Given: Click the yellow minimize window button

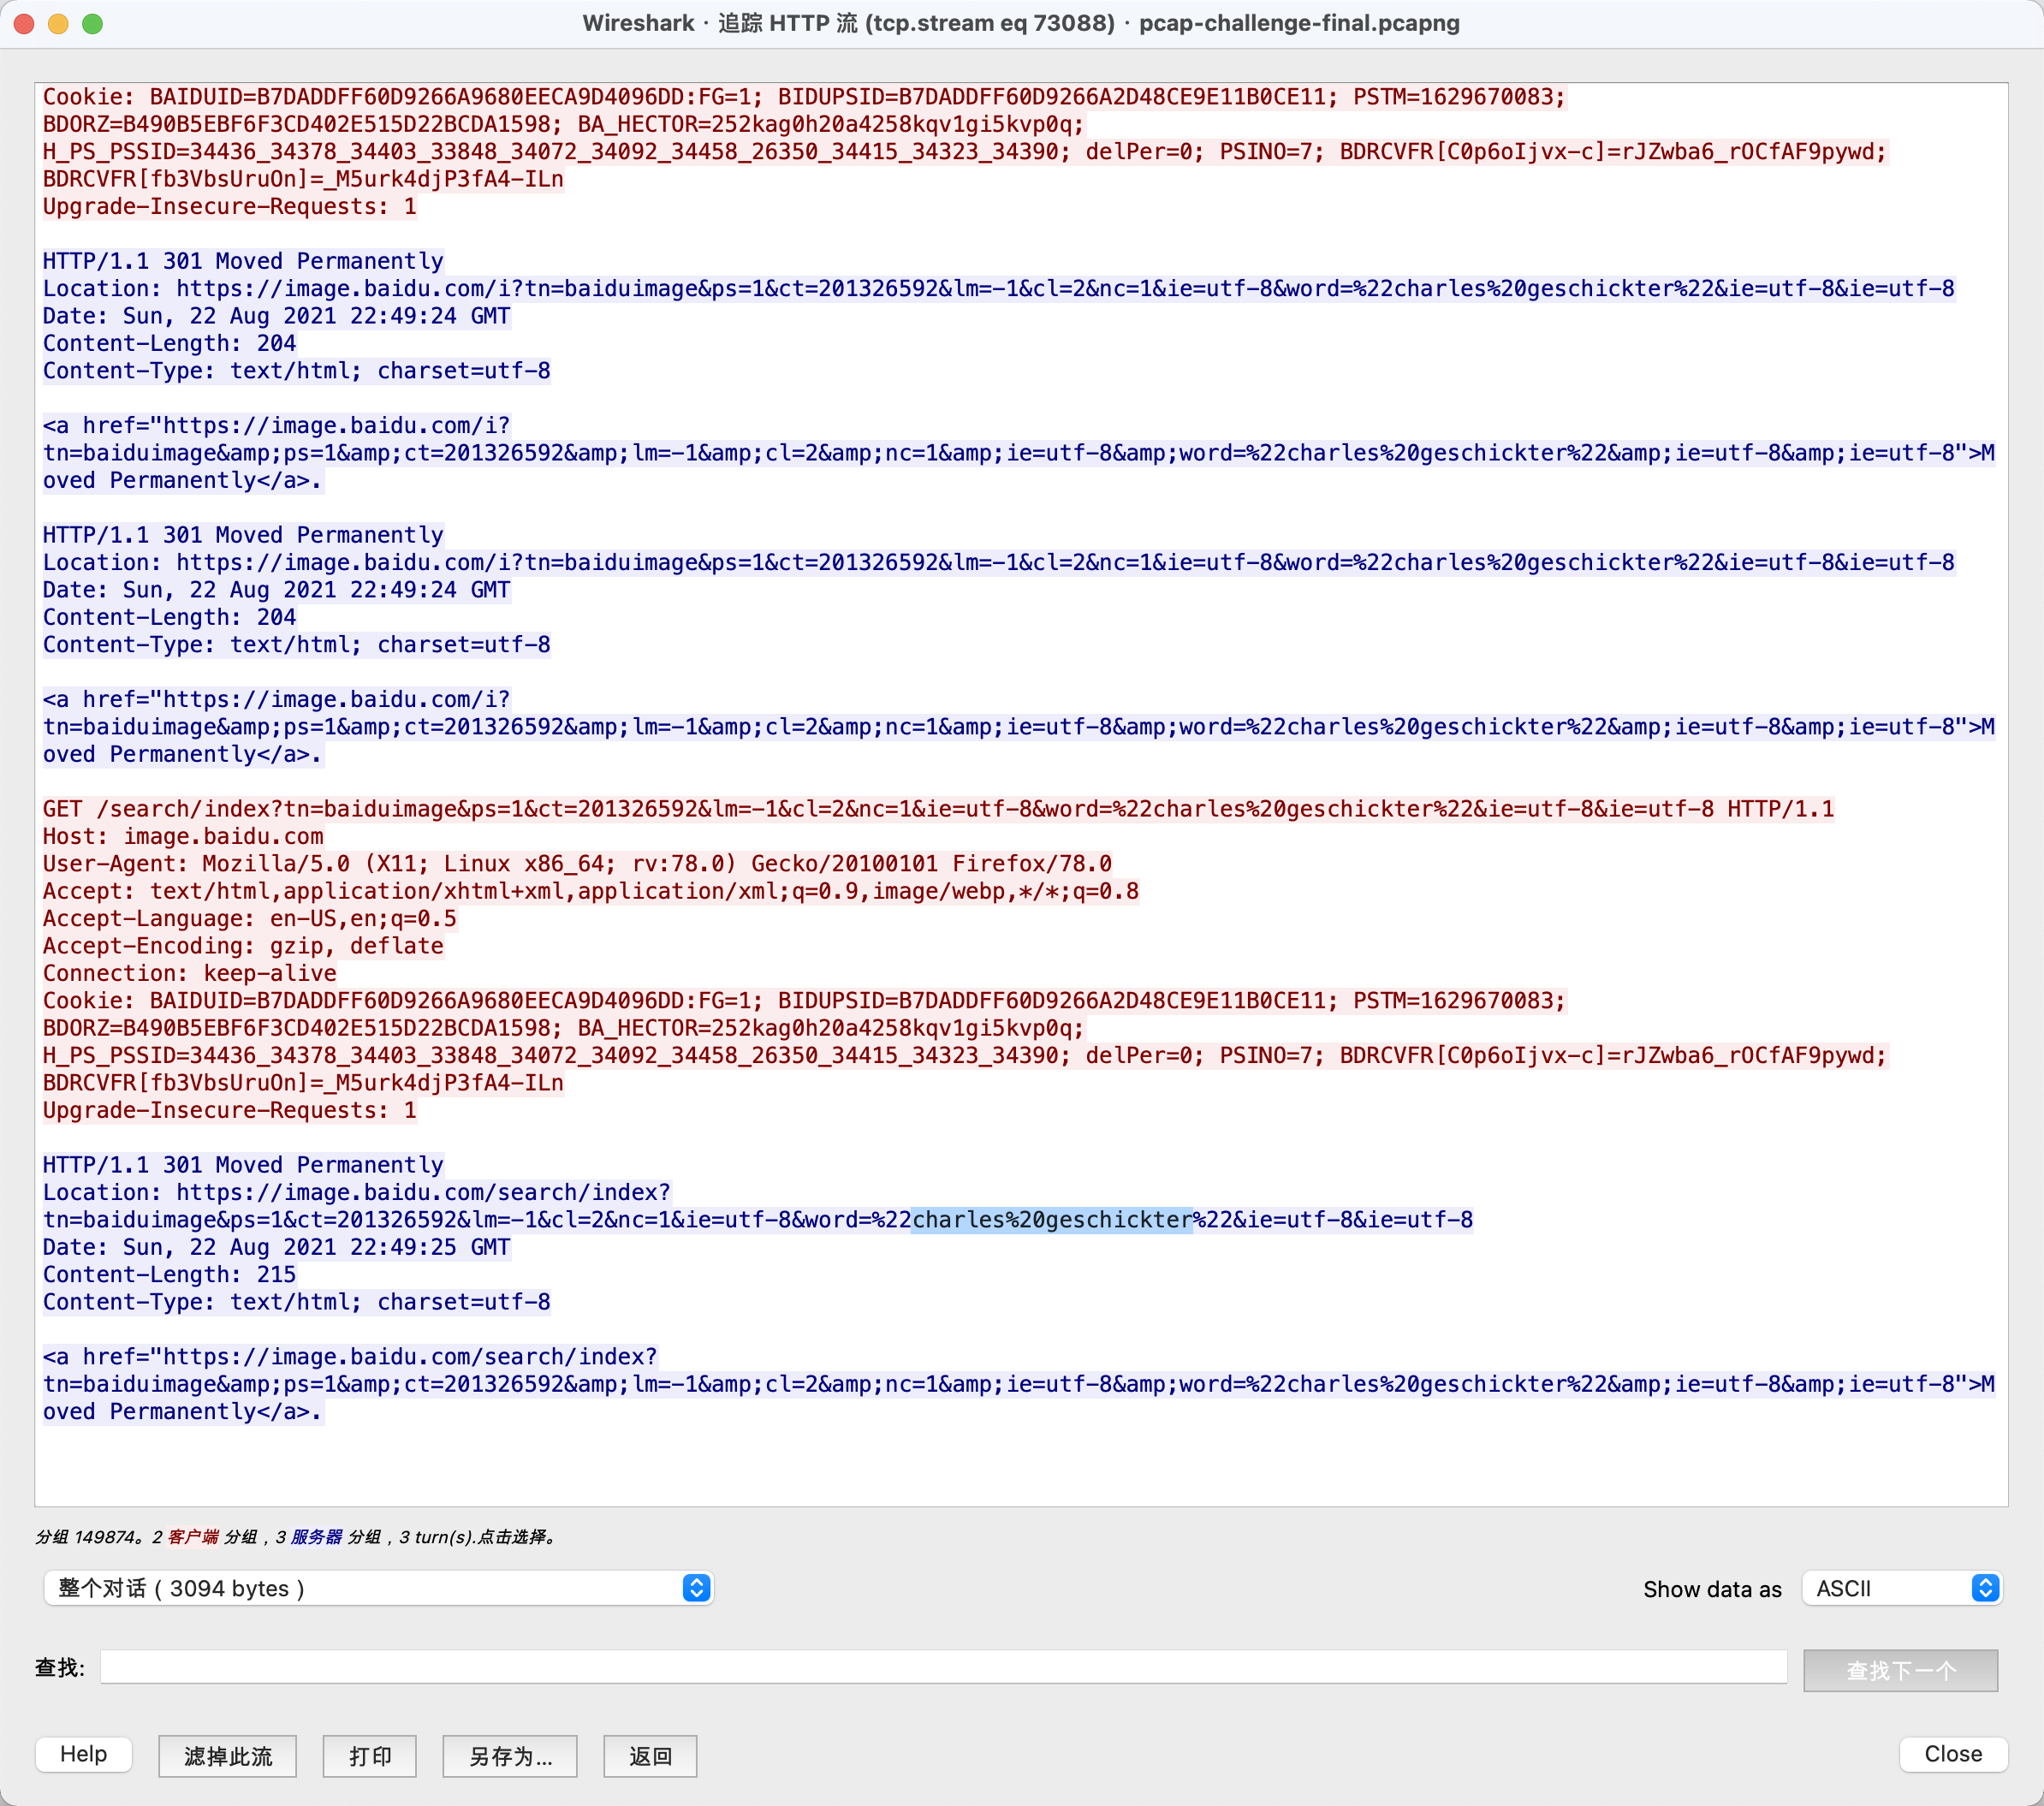Looking at the screenshot, I should 58,23.
